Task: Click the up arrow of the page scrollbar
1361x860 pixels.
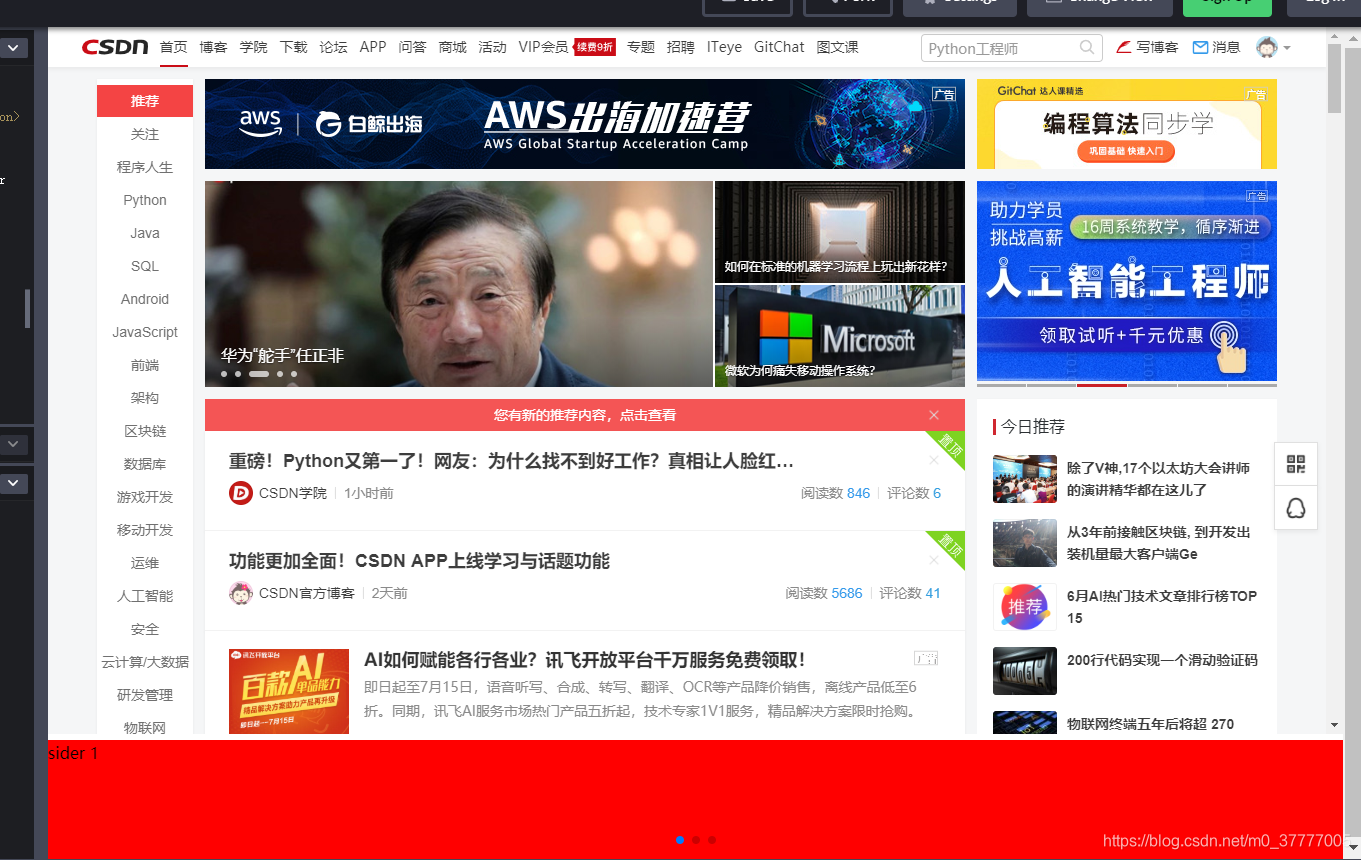Action: pyautogui.click(x=1334, y=38)
